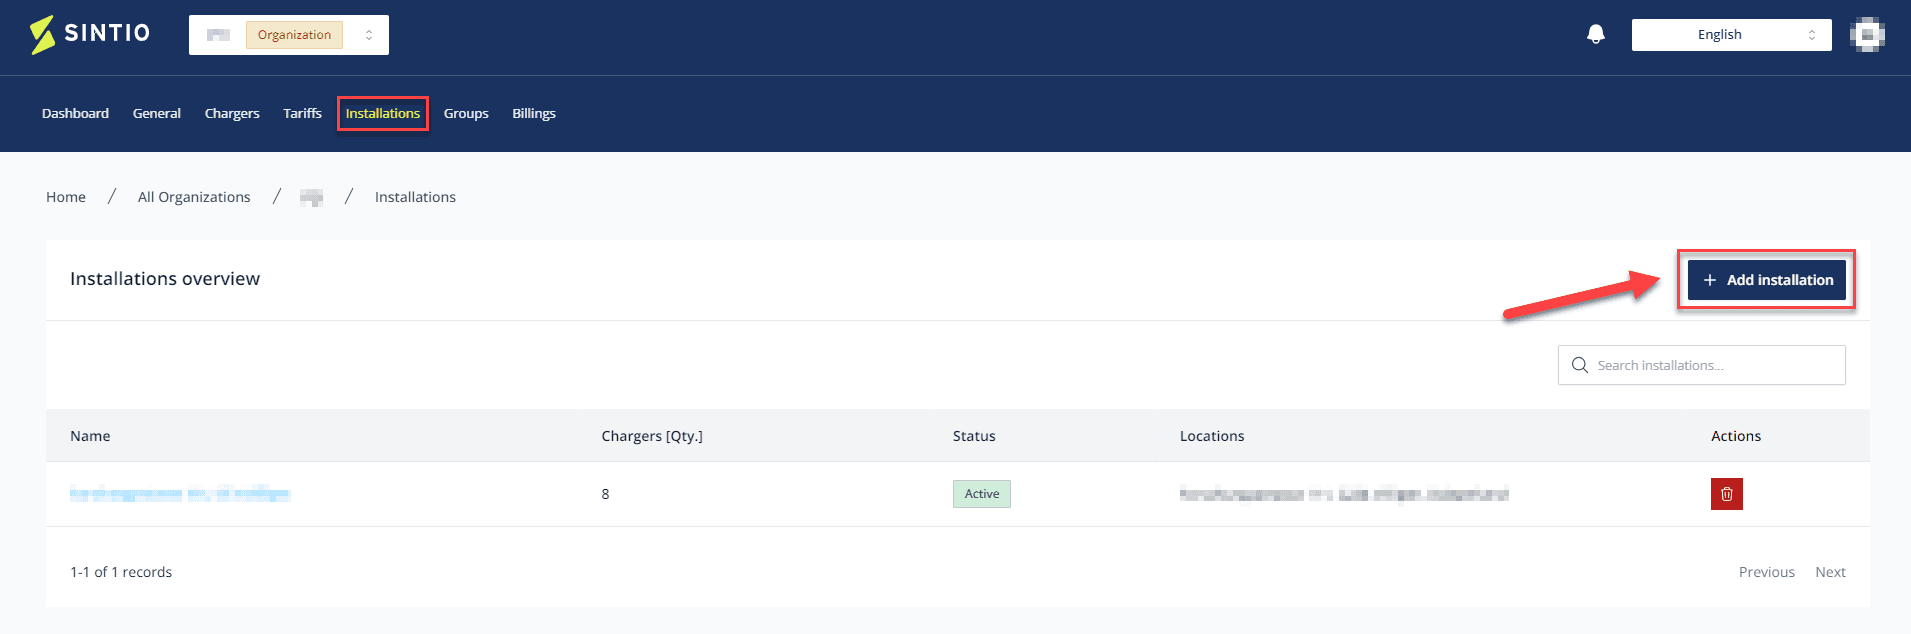Click the Sintio logo
Viewport: 1911px width, 634px height.
pos(90,34)
